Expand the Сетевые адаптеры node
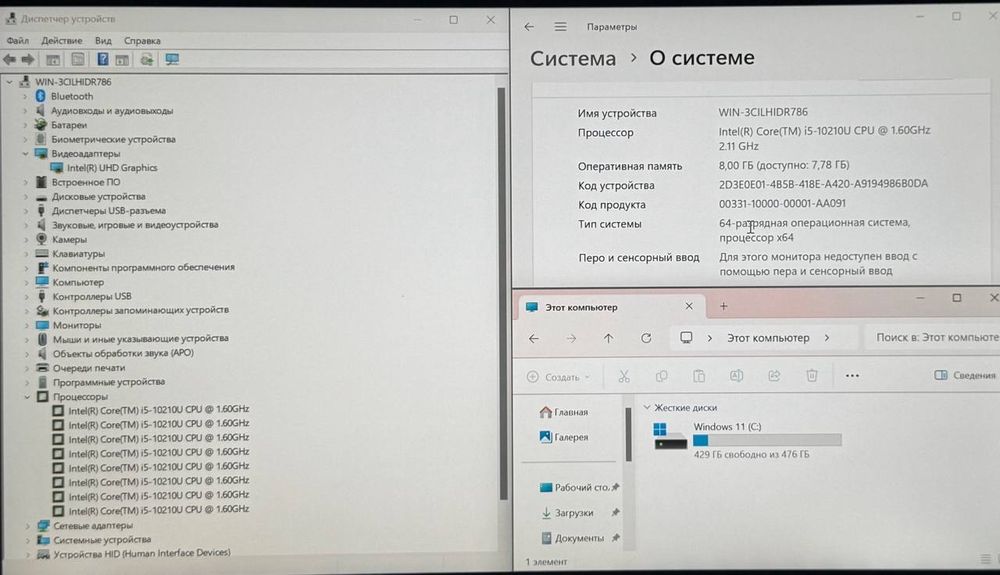1000x575 pixels. tap(27, 526)
